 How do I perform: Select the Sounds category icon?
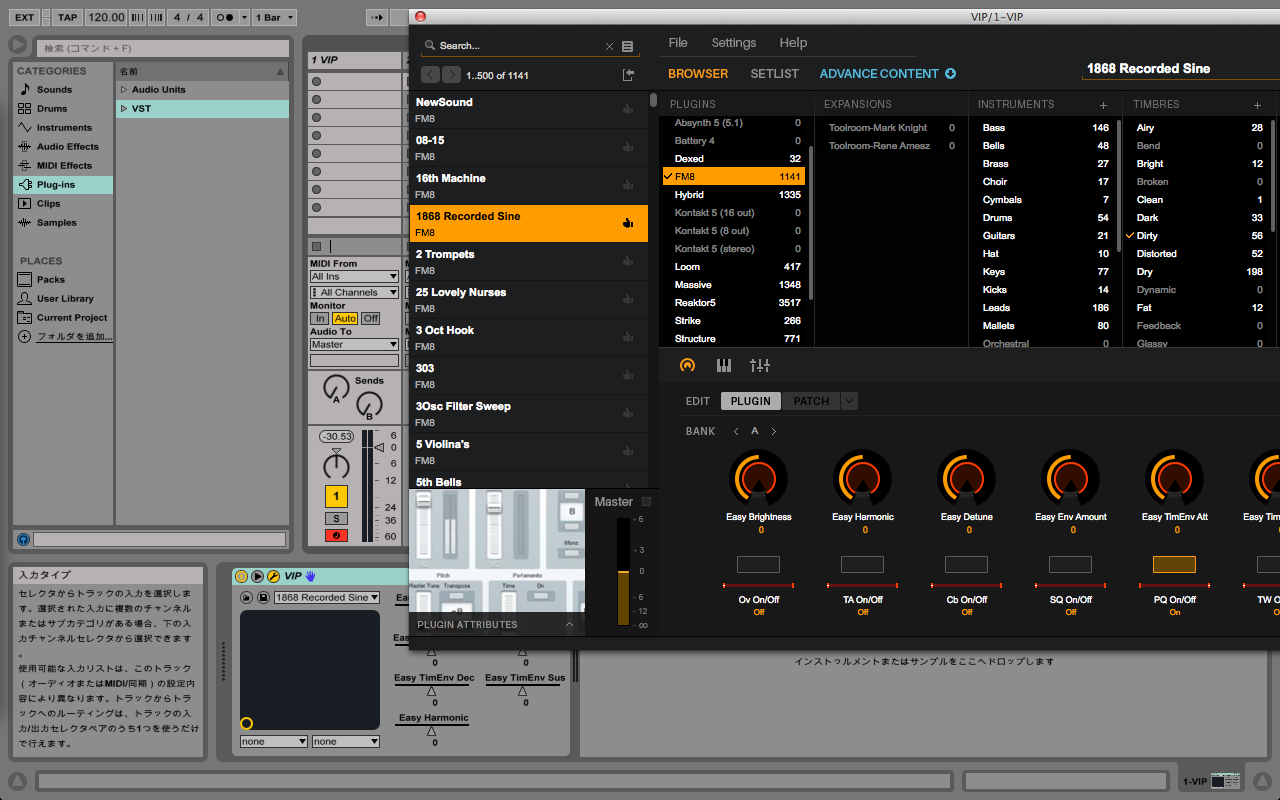pos(25,89)
